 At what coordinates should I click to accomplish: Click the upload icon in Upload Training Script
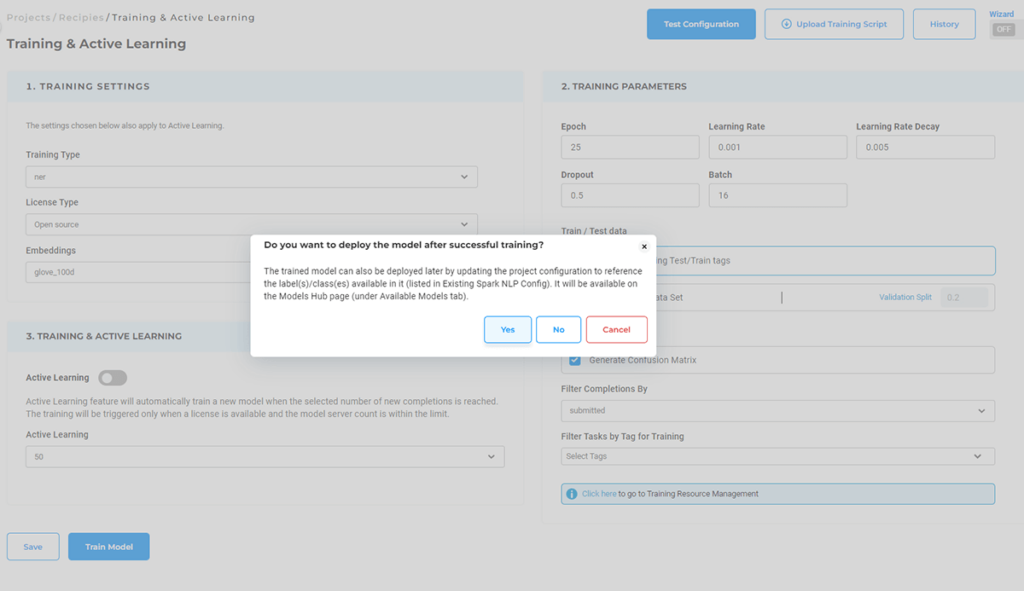[x=786, y=24]
